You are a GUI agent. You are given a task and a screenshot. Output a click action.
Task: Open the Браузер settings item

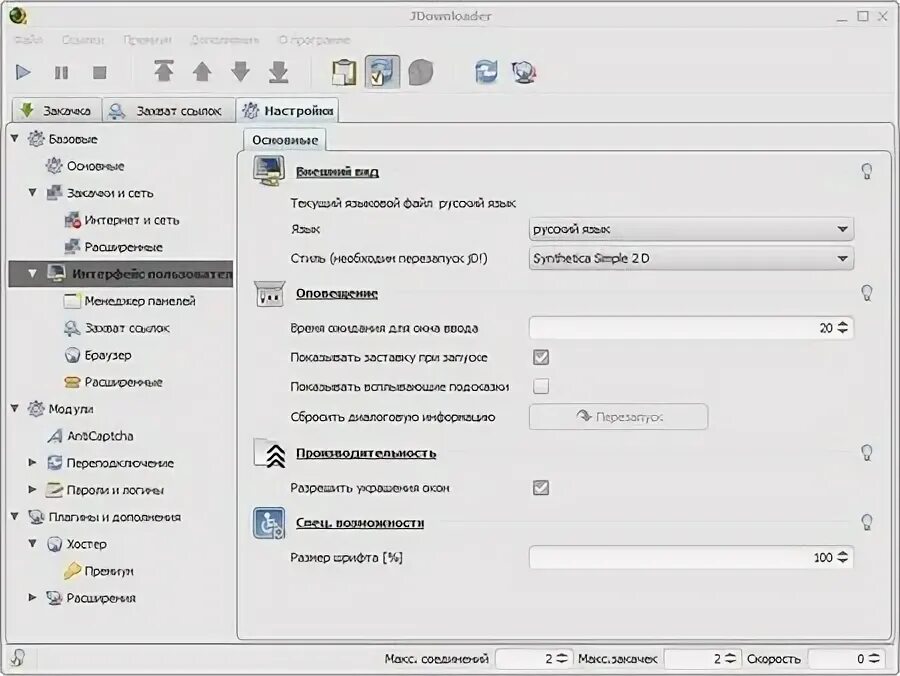click(x=98, y=355)
